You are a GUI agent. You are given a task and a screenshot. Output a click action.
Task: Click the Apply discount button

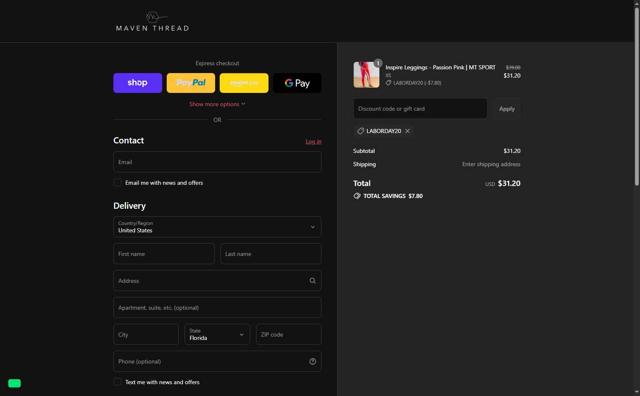tap(507, 109)
